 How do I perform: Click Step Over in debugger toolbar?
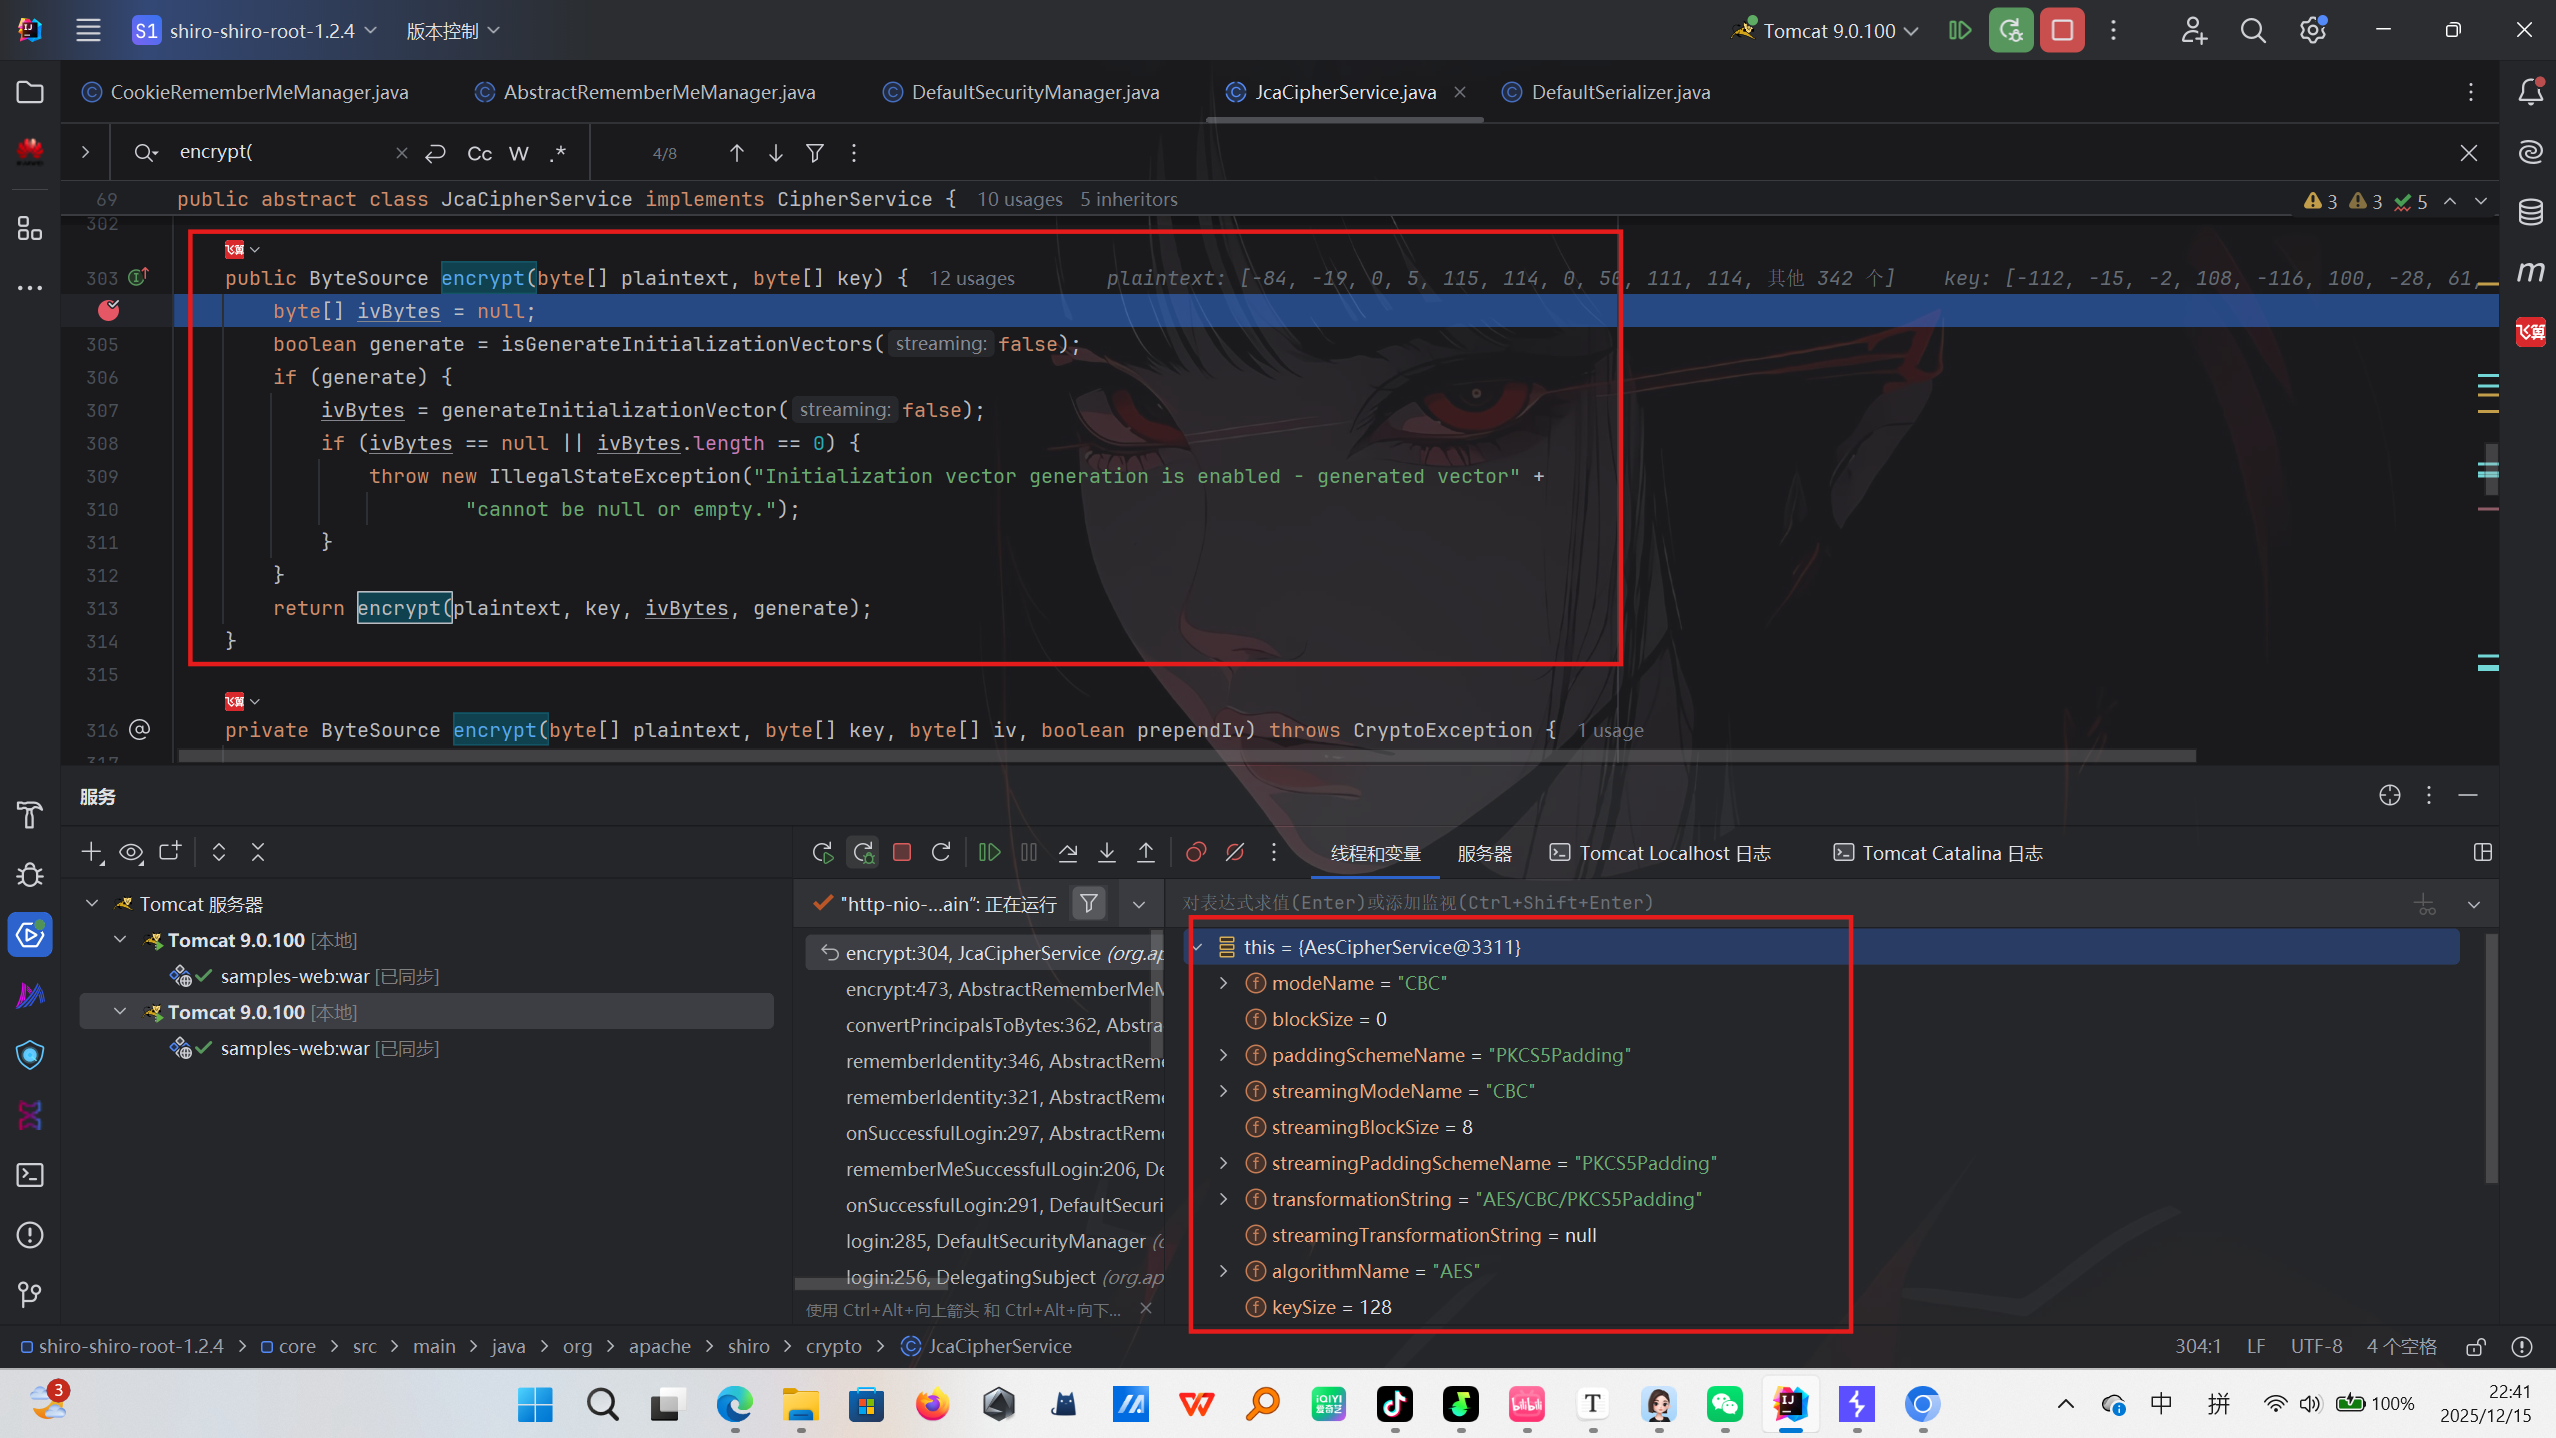coord(1068,853)
